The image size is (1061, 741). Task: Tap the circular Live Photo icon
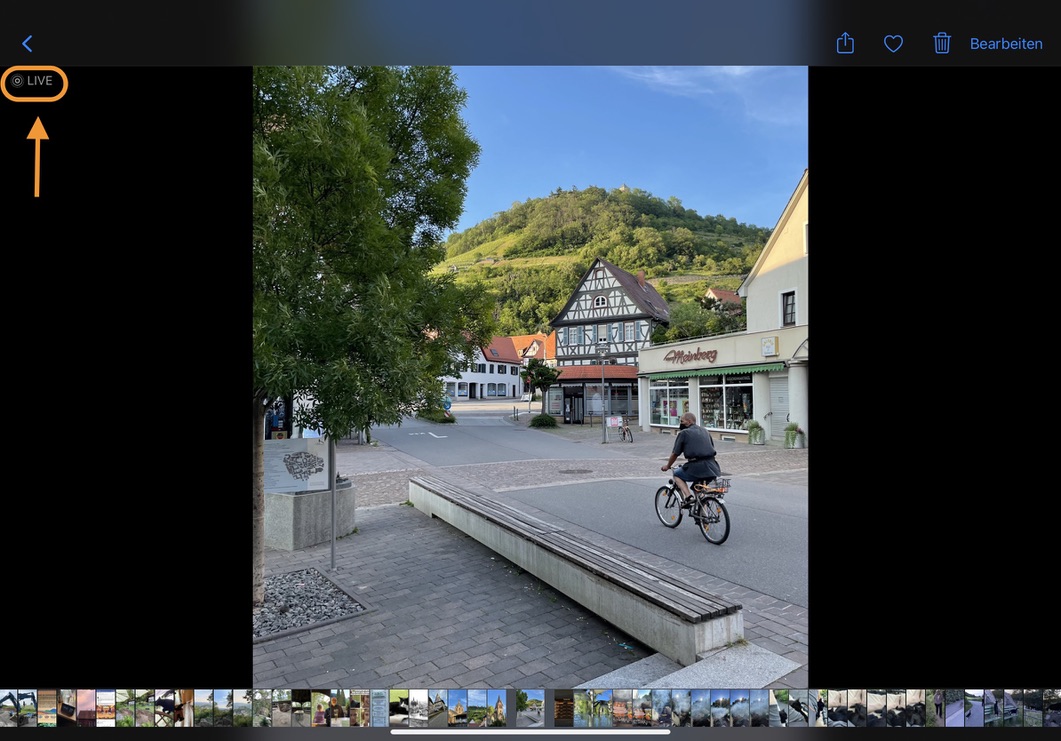pos(17,82)
